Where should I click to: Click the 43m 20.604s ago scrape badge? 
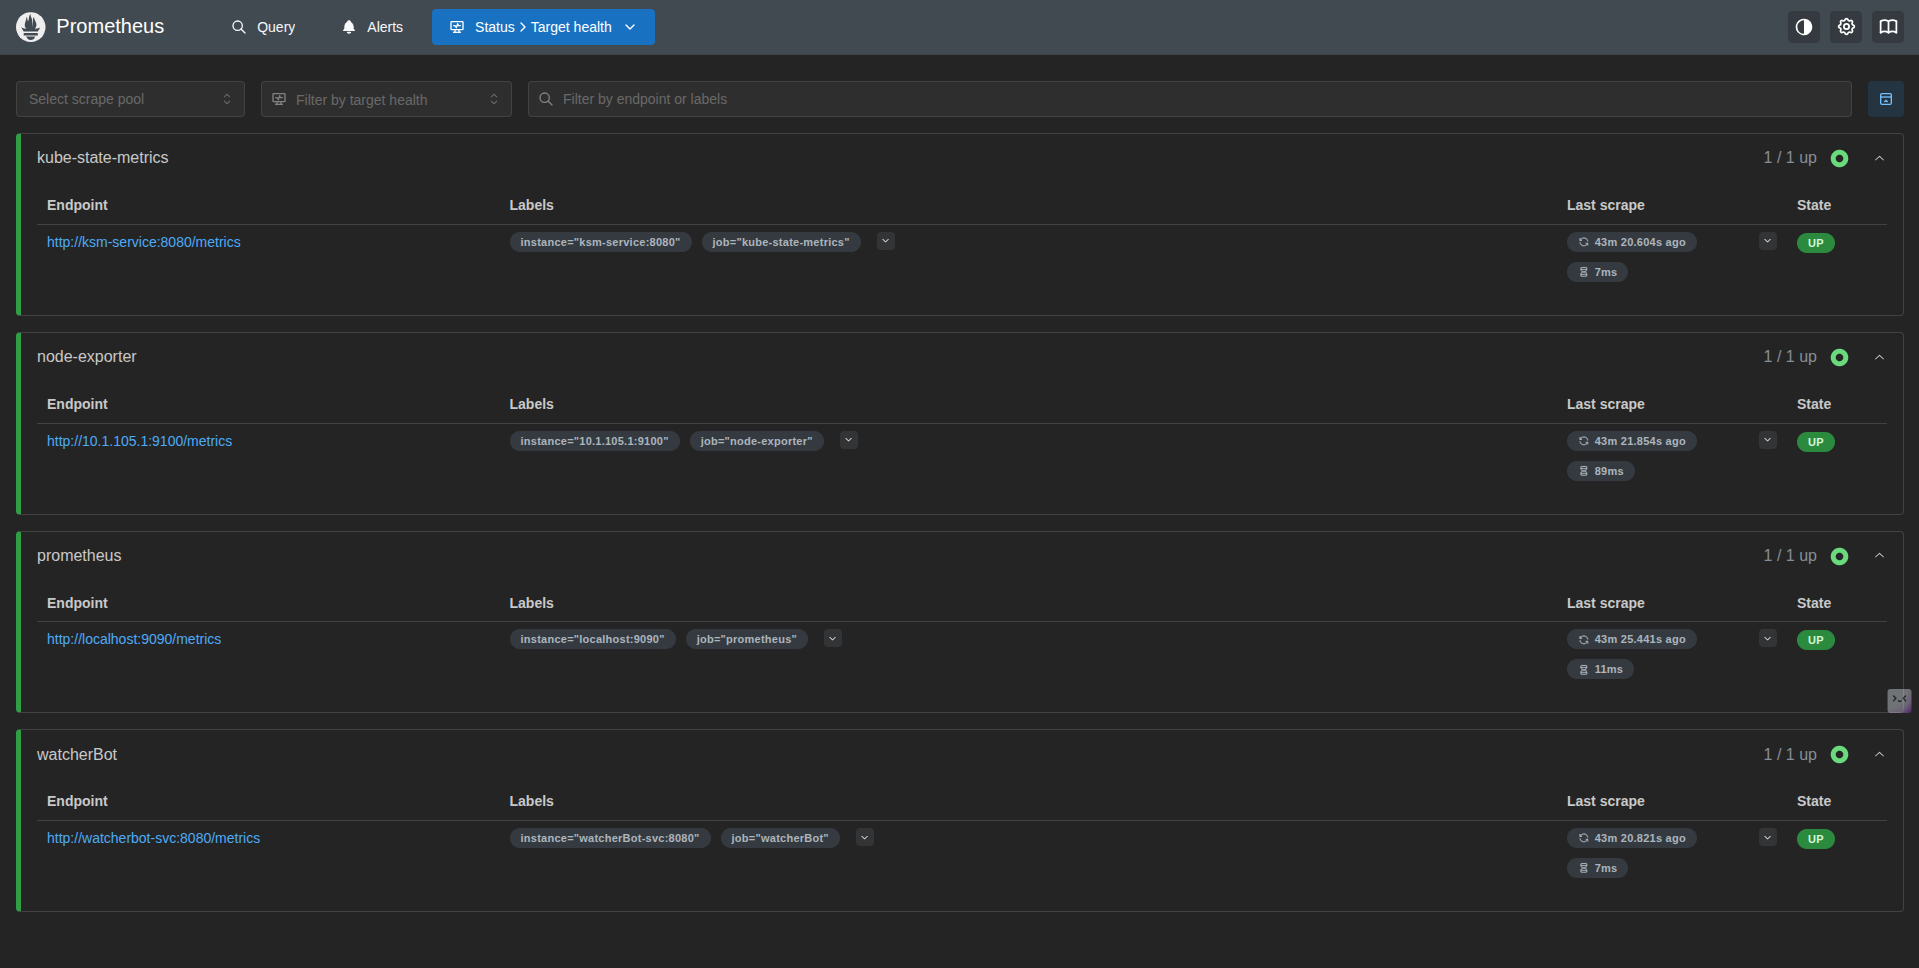click(1631, 242)
